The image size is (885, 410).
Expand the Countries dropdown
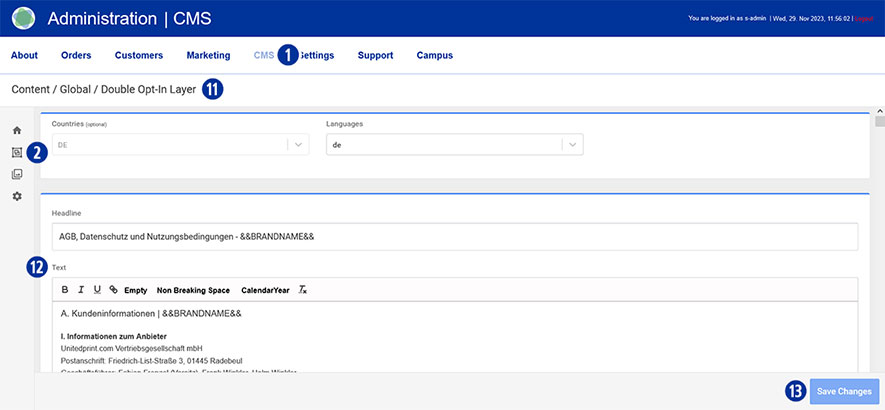click(x=297, y=144)
